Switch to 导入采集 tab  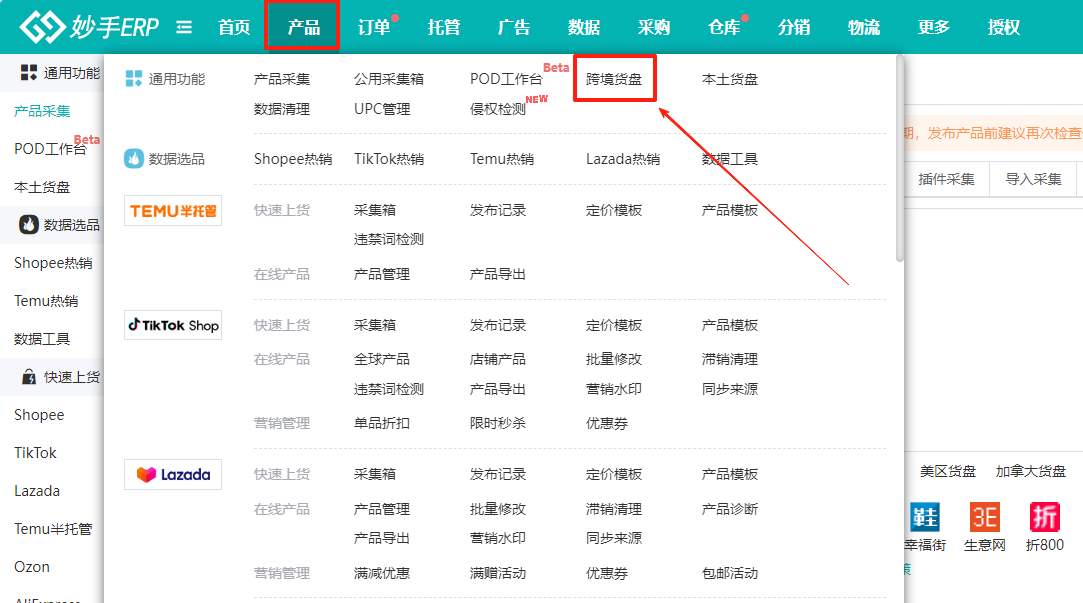point(1033,180)
